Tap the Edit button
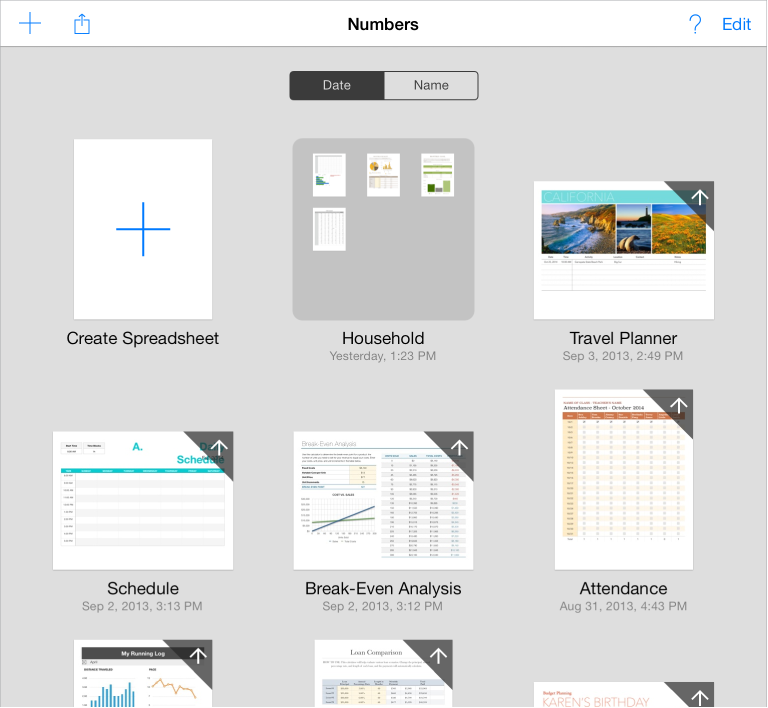Image resolution: width=768 pixels, height=708 pixels. point(736,24)
